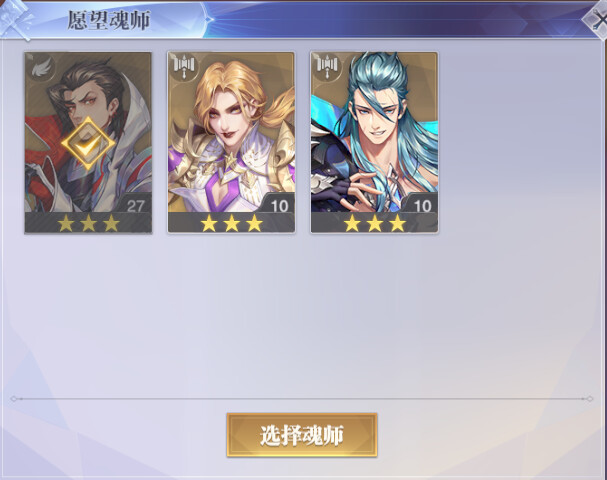
Task: Click the level 10 badge on the blonde card
Action: (x=279, y=206)
